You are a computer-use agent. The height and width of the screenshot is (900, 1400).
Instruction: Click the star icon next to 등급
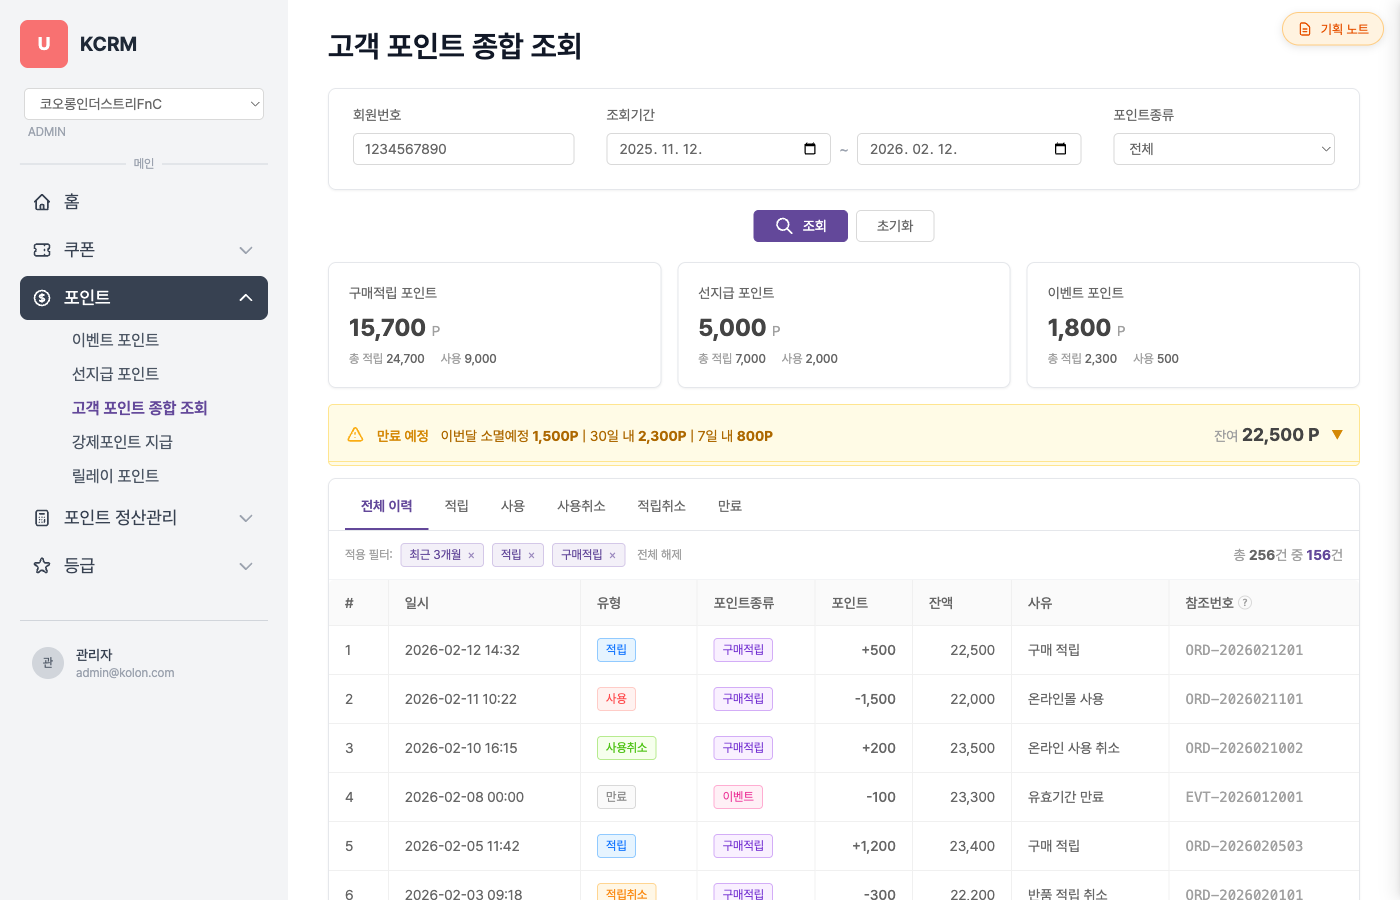tap(42, 566)
